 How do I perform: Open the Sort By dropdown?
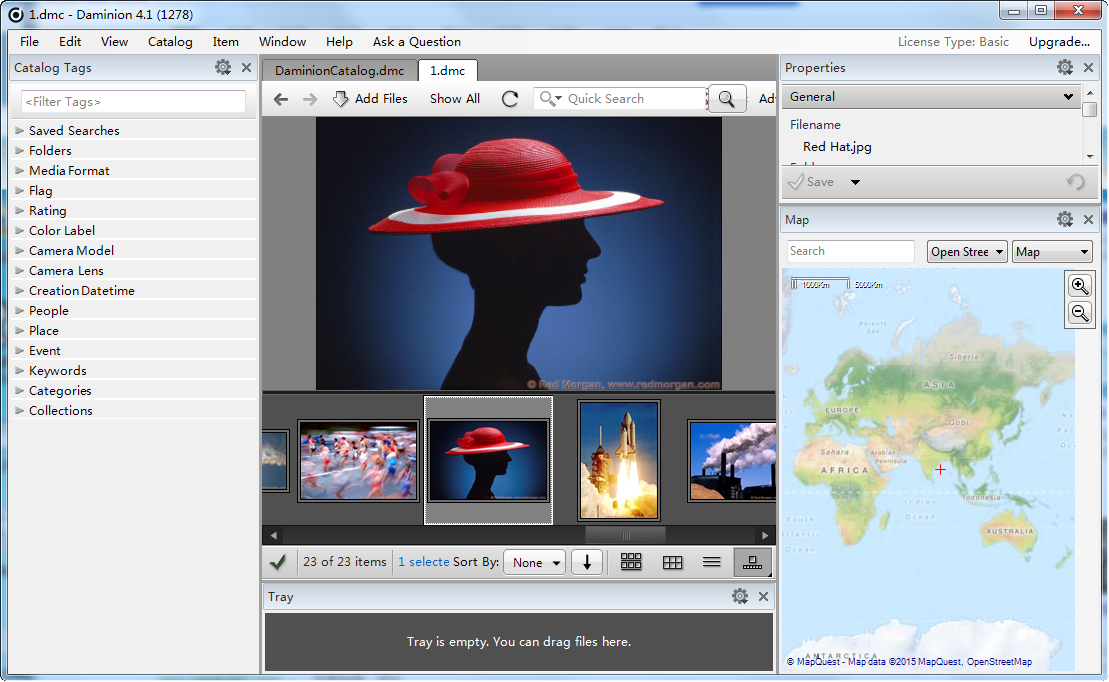pos(534,562)
